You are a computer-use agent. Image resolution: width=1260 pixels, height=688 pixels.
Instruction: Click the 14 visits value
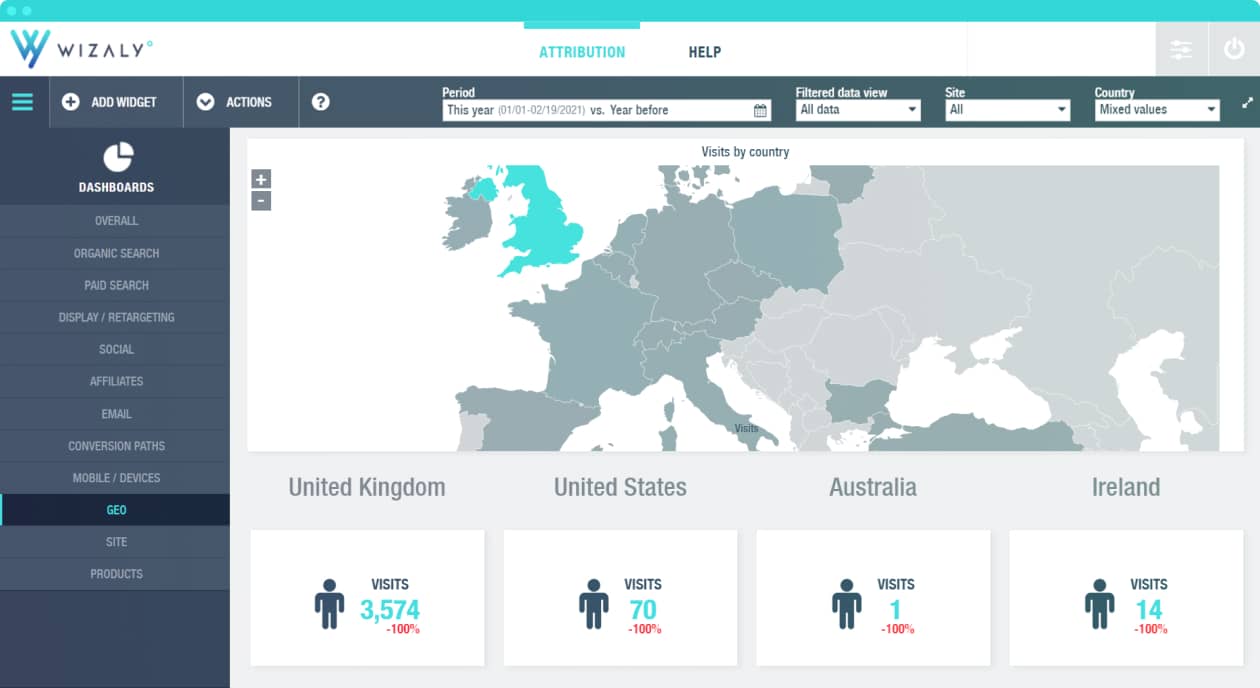point(1149,609)
